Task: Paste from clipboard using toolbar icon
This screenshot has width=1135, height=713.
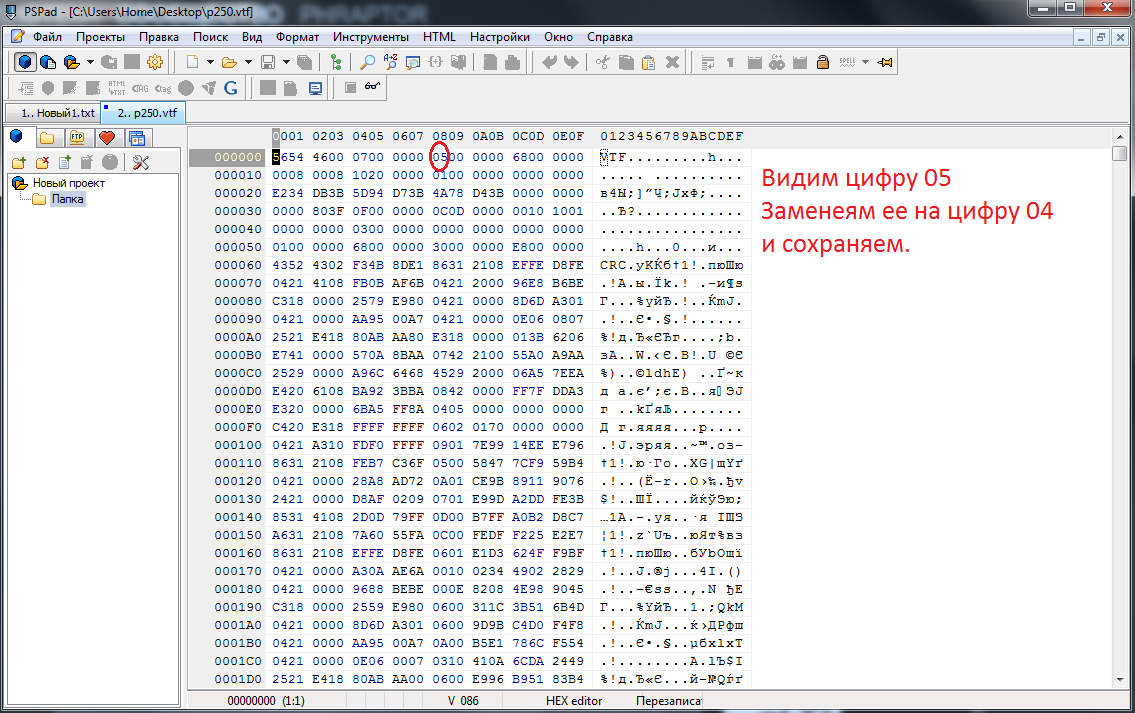Action: [648, 62]
